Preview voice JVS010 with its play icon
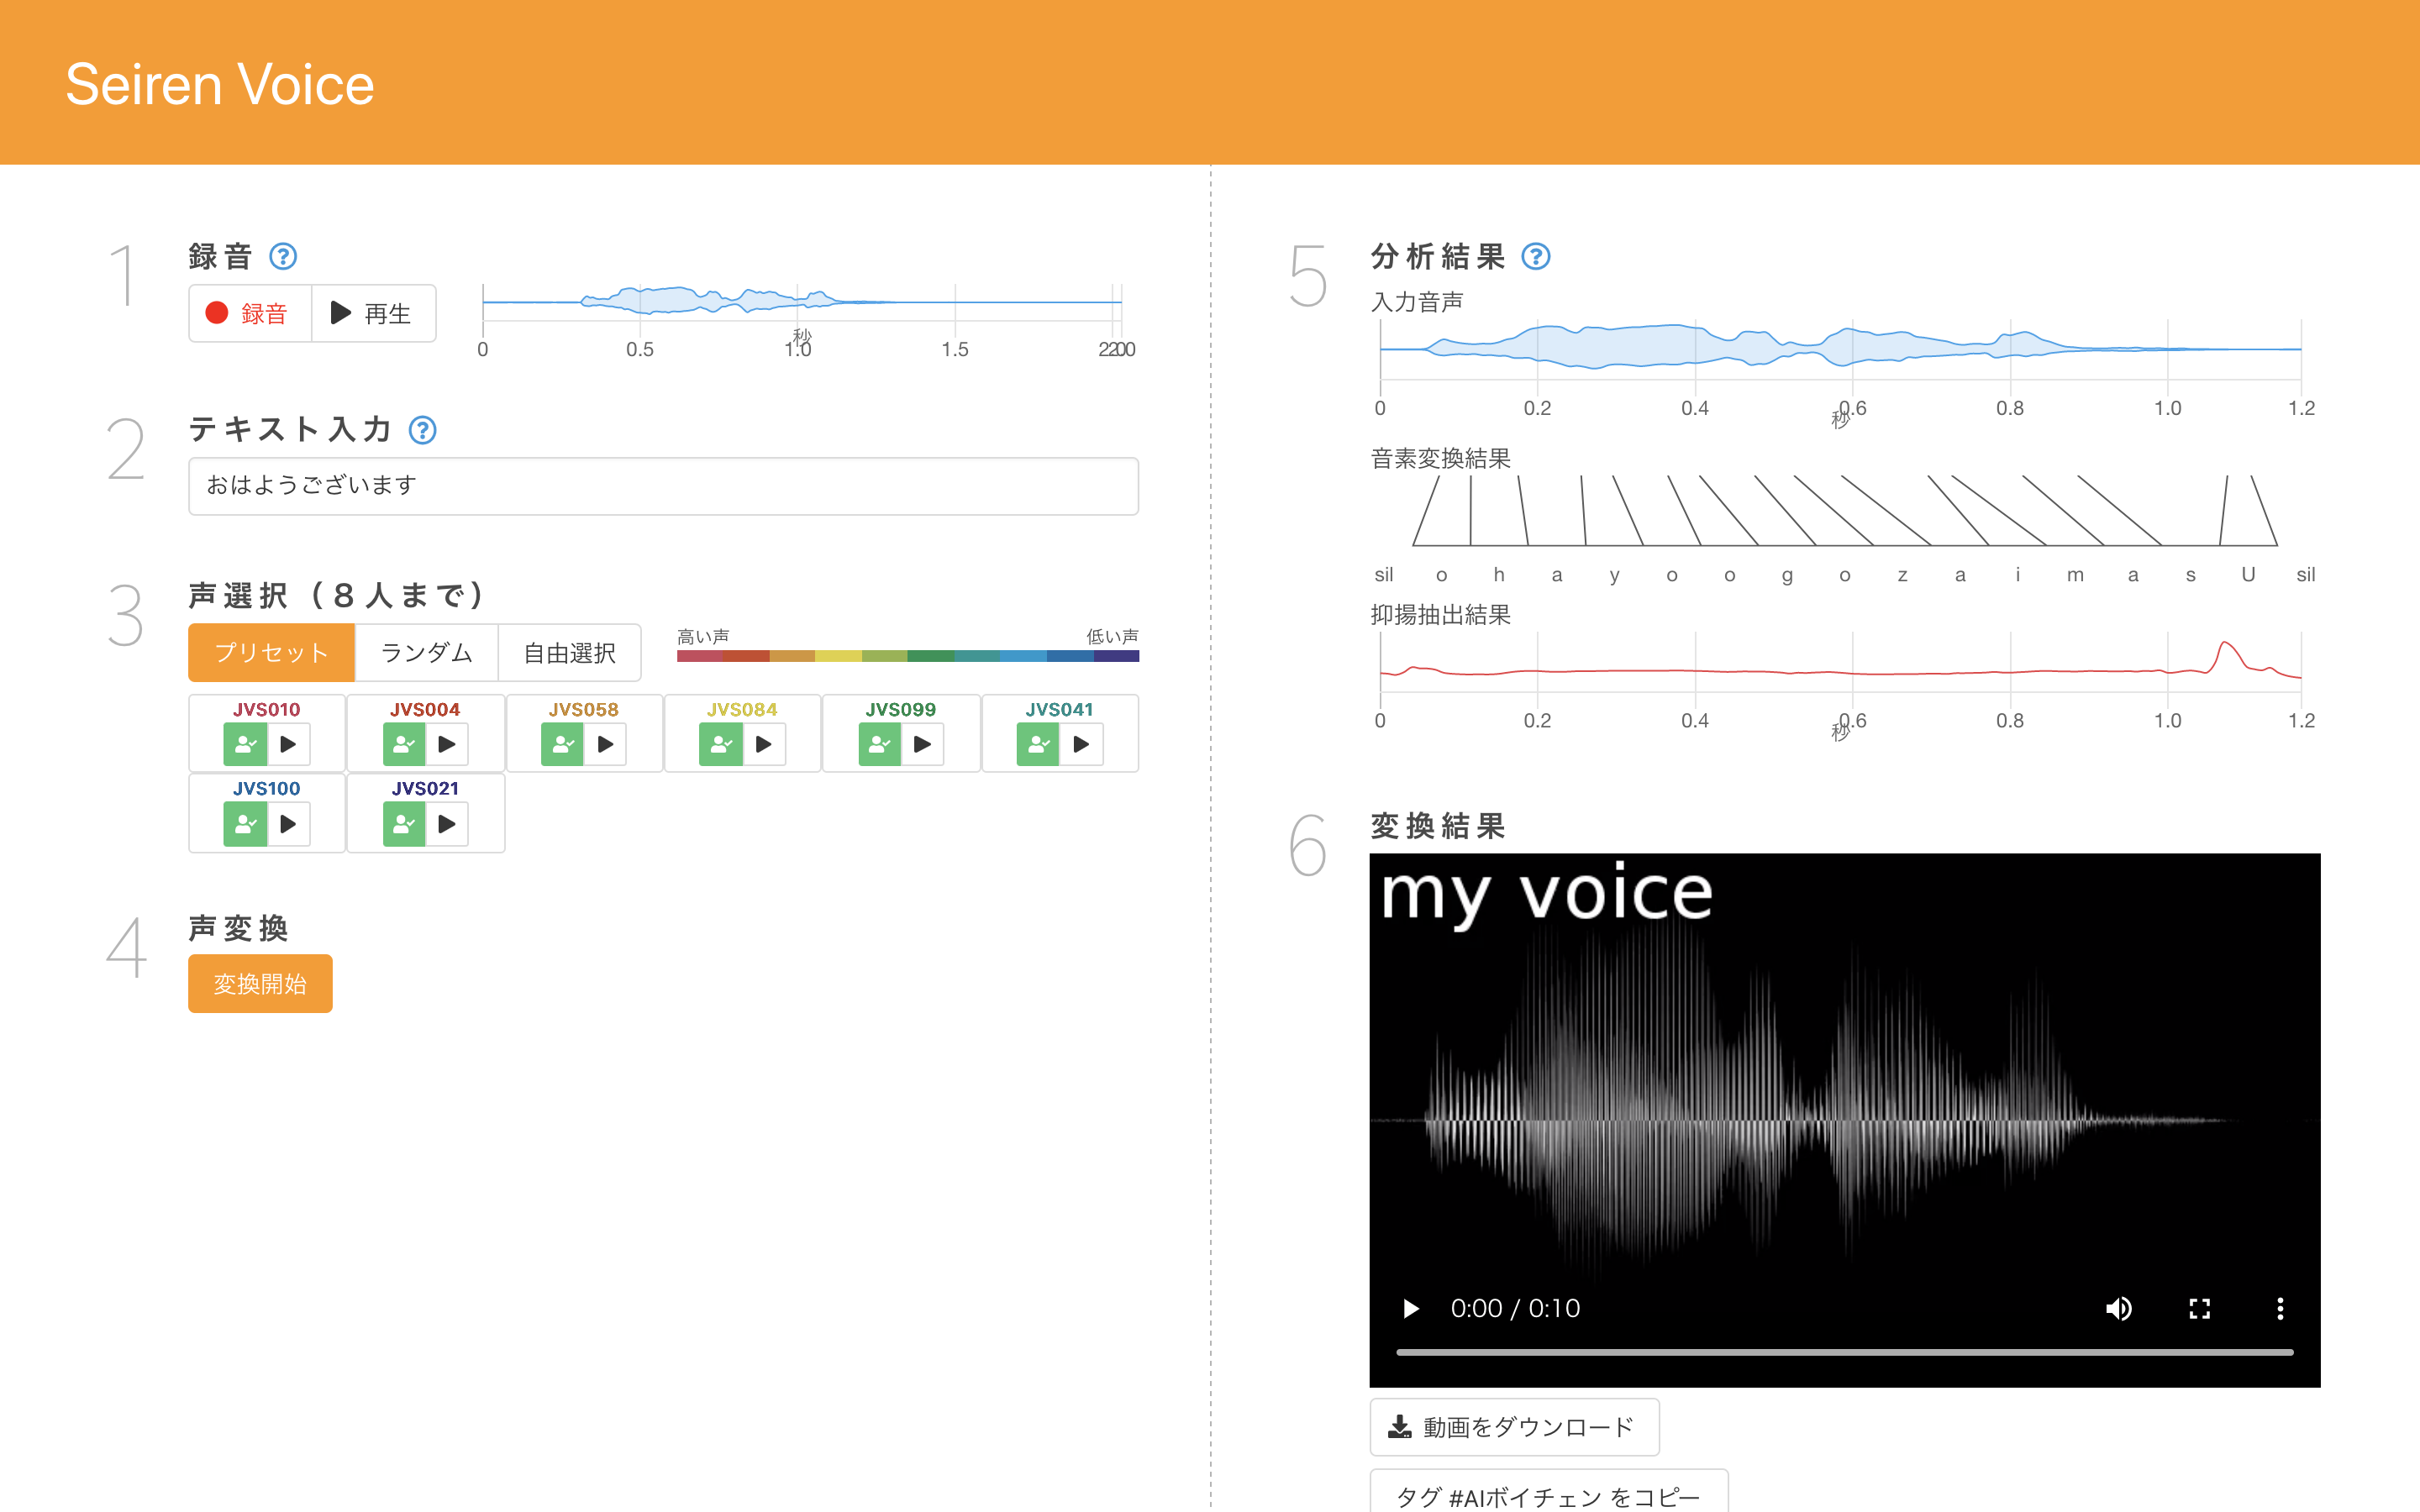The height and width of the screenshot is (1512, 2420). click(x=288, y=744)
